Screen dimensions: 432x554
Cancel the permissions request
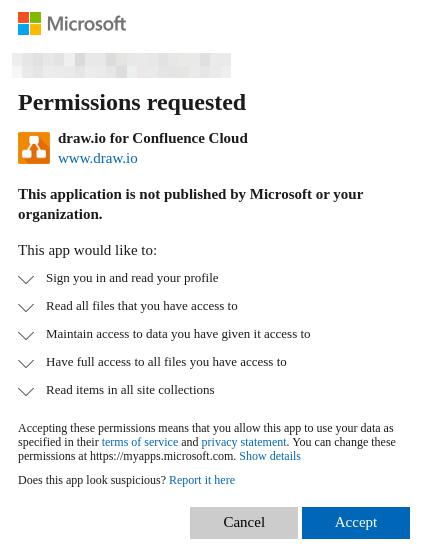[x=244, y=523]
